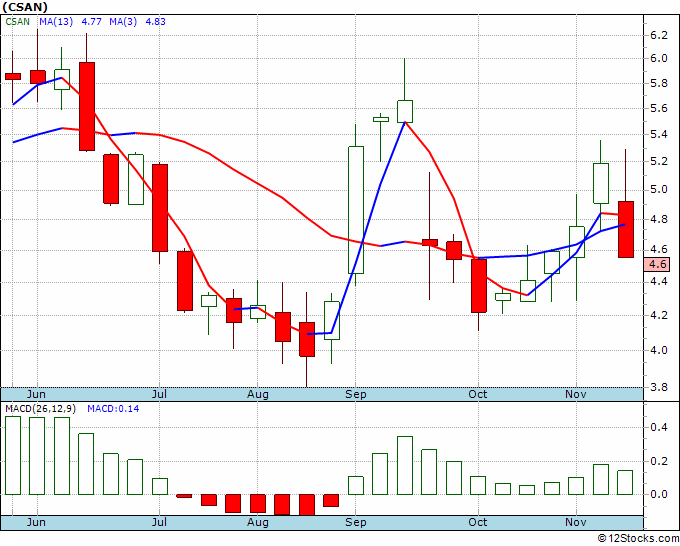The width and height of the screenshot is (680, 546).
Task: Click Jul on the price chart time axis
Action: [x=159, y=394]
